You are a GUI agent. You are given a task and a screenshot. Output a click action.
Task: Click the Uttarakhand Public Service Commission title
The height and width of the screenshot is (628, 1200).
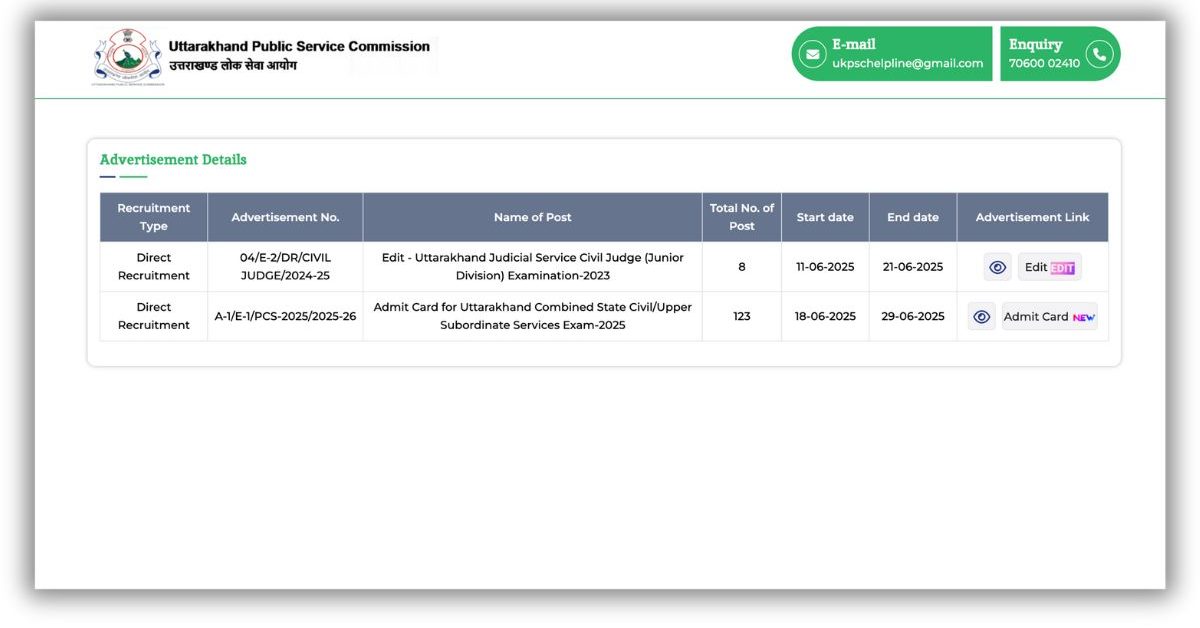click(x=299, y=46)
